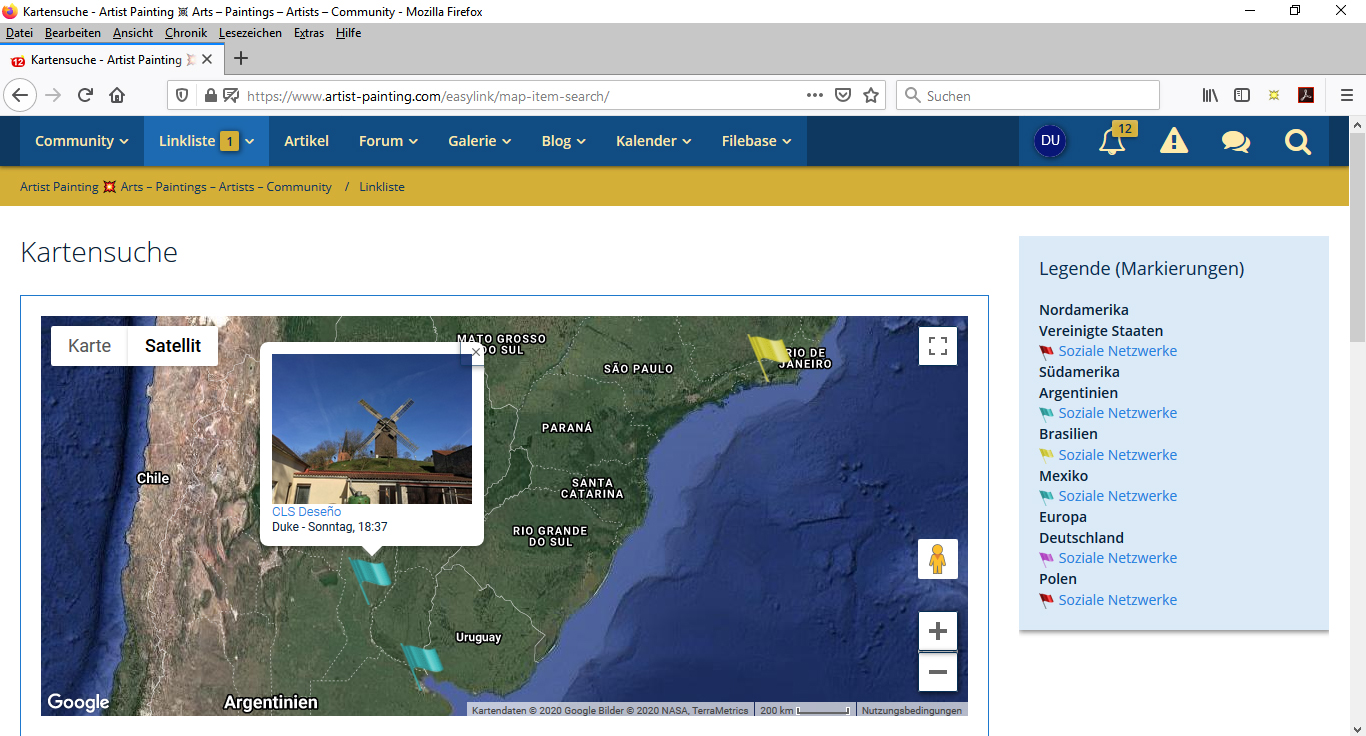Close the CLS Deseño info popup
1366x736 pixels.
coord(476,352)
